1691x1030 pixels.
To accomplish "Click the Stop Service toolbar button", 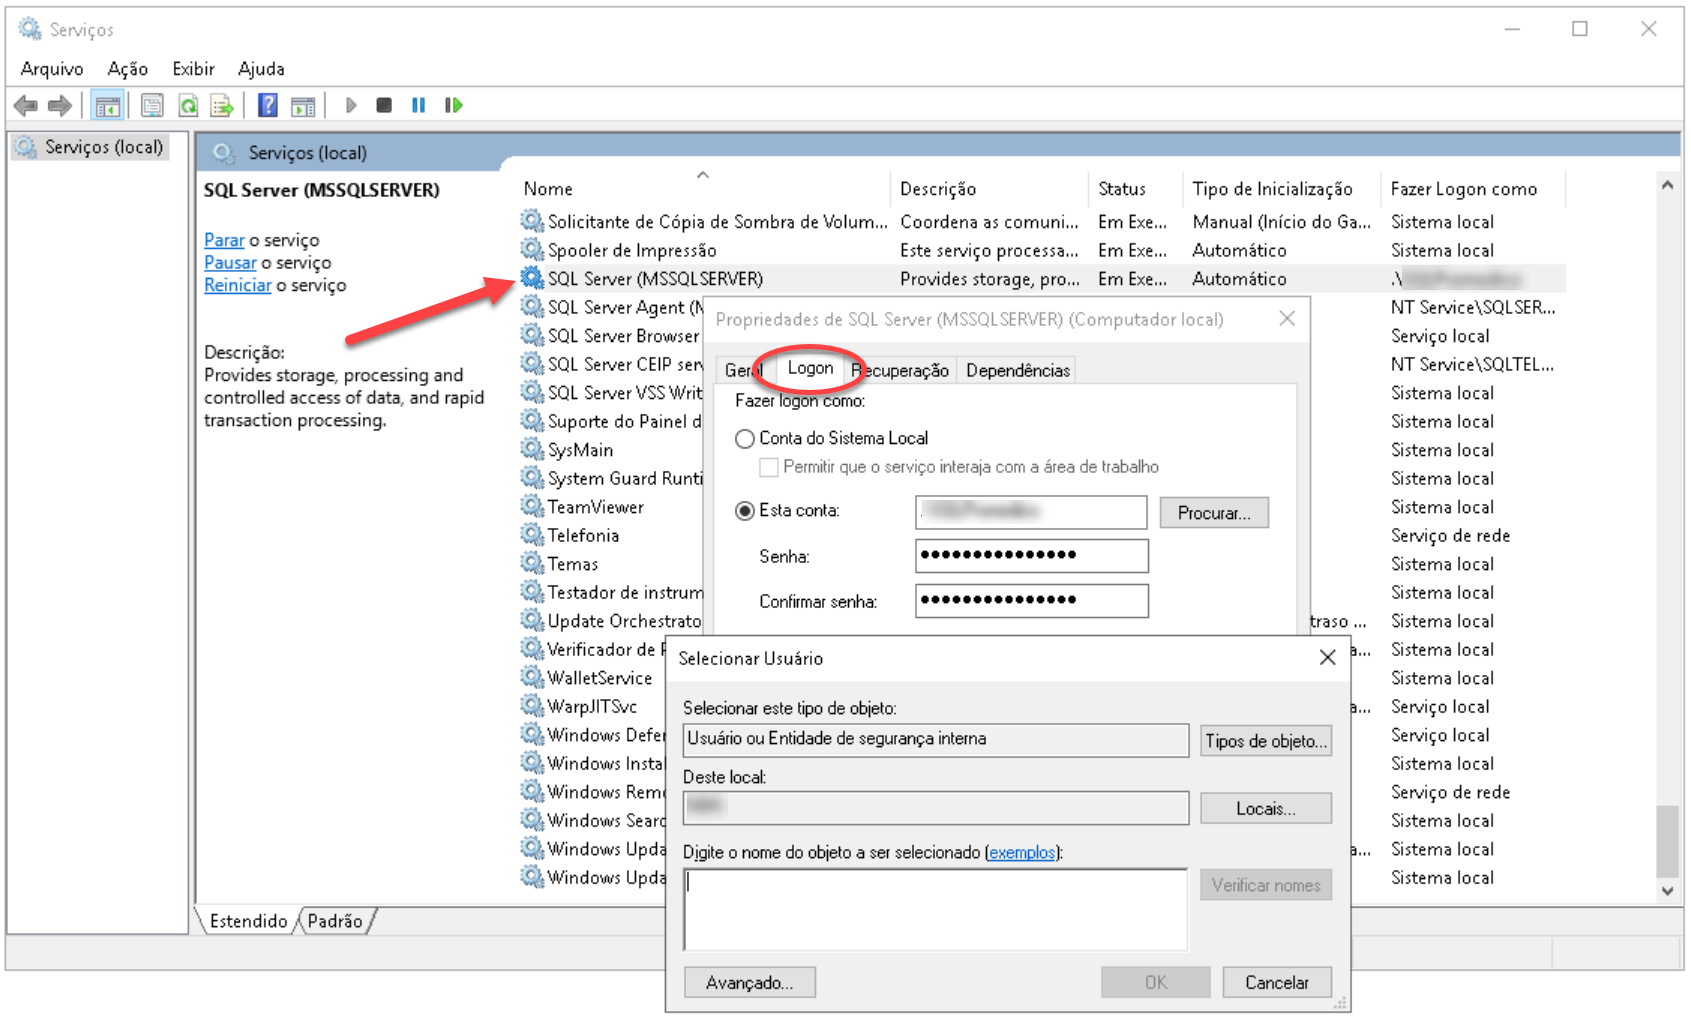I will point(384,105).
